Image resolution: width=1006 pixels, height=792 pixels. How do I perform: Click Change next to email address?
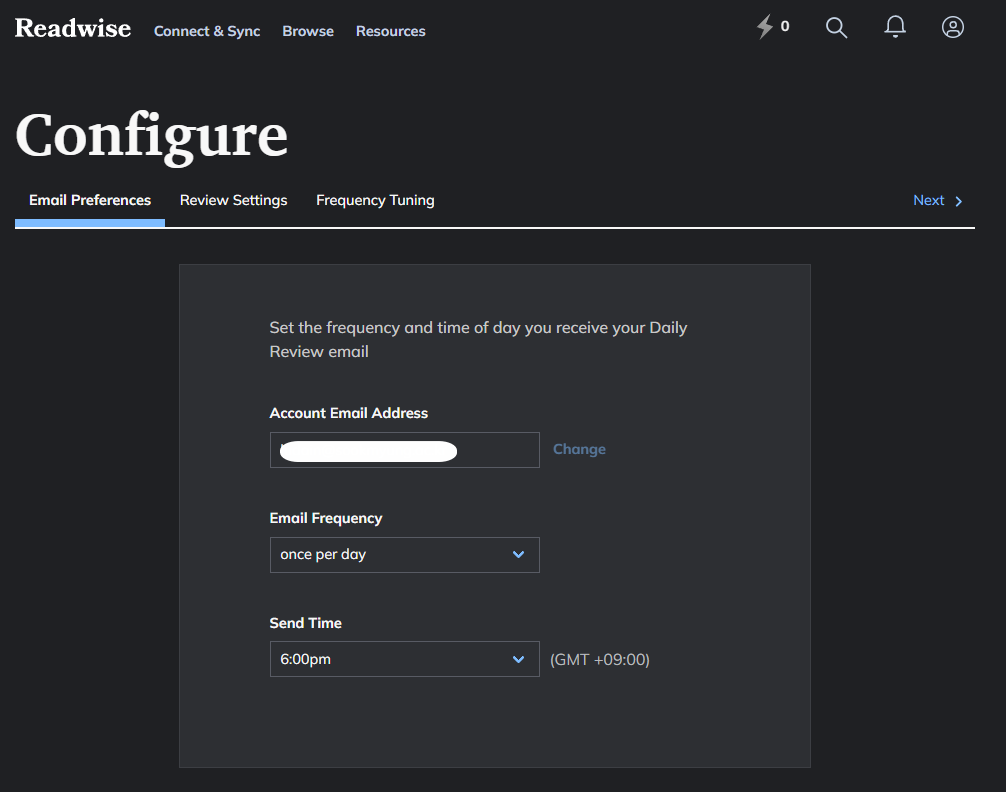[579, 449]
